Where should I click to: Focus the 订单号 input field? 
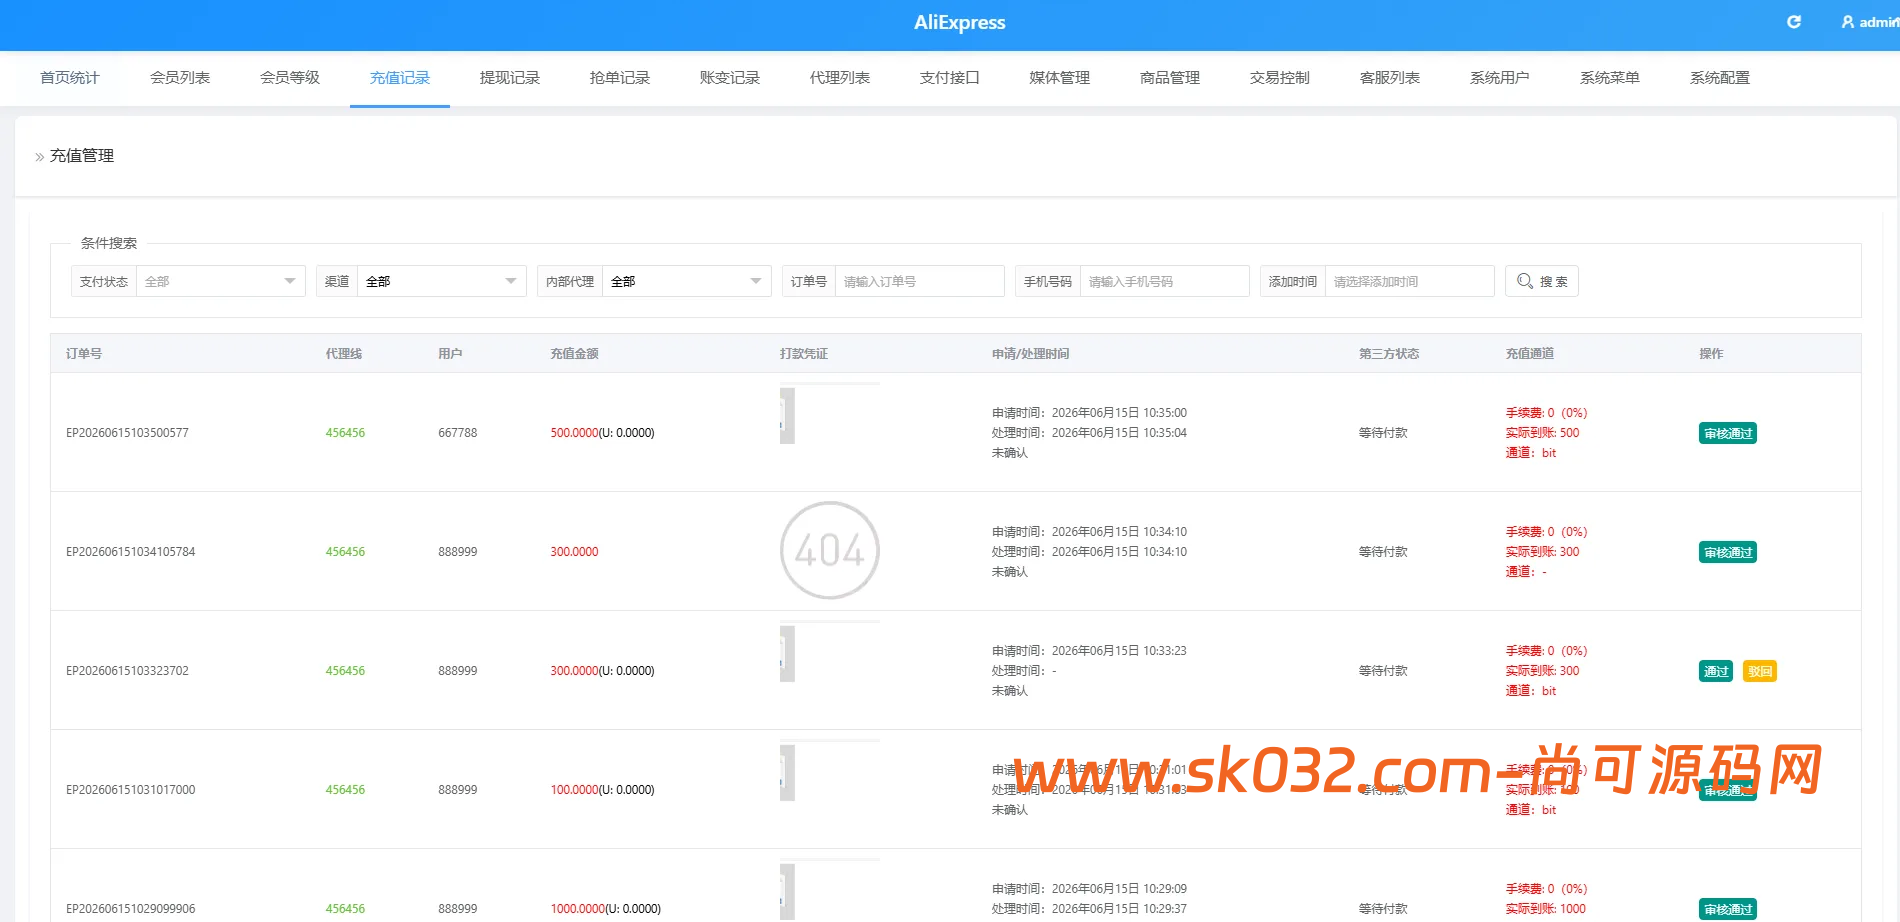point(919,281)
